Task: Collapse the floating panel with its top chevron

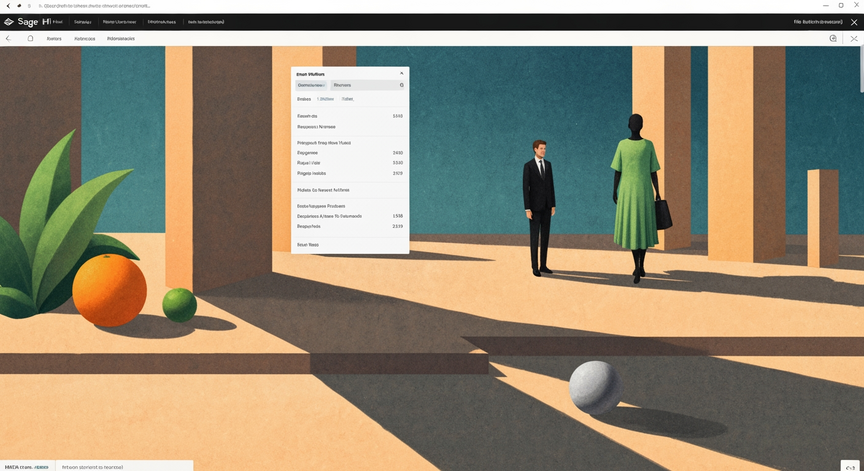Action: coord(402,73)
